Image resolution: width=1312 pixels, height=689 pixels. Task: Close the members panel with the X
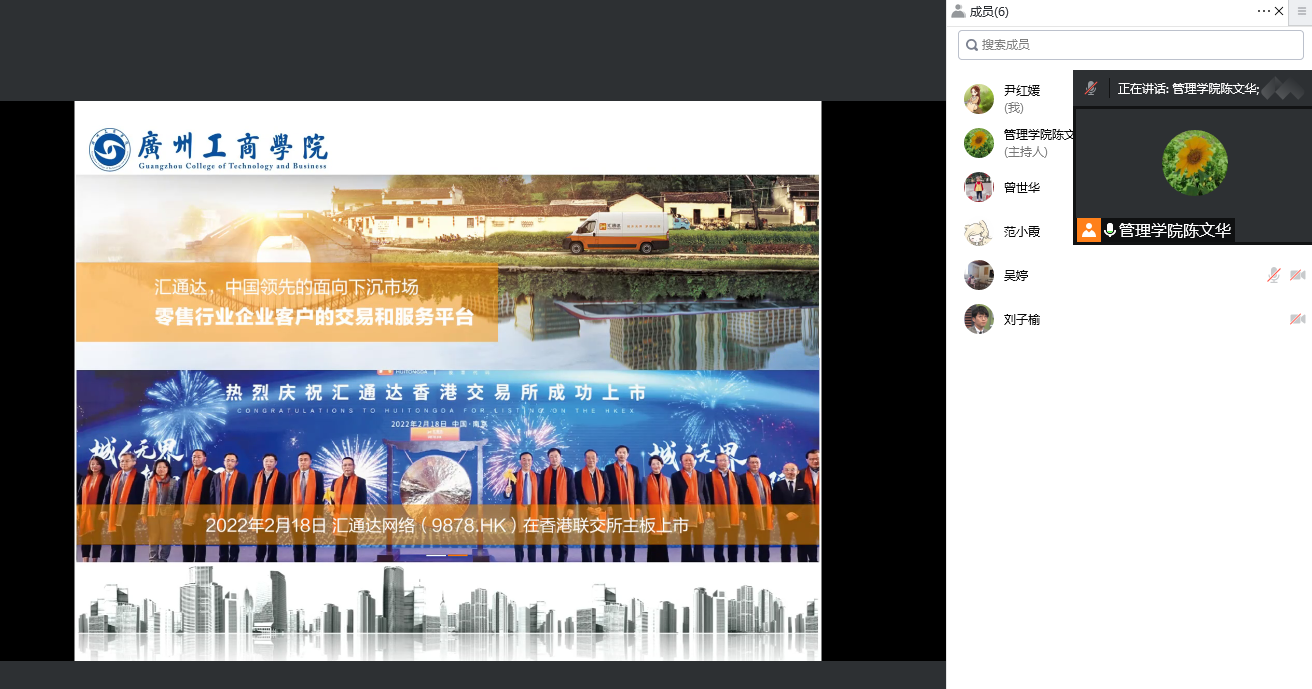tap(1279, 11)
